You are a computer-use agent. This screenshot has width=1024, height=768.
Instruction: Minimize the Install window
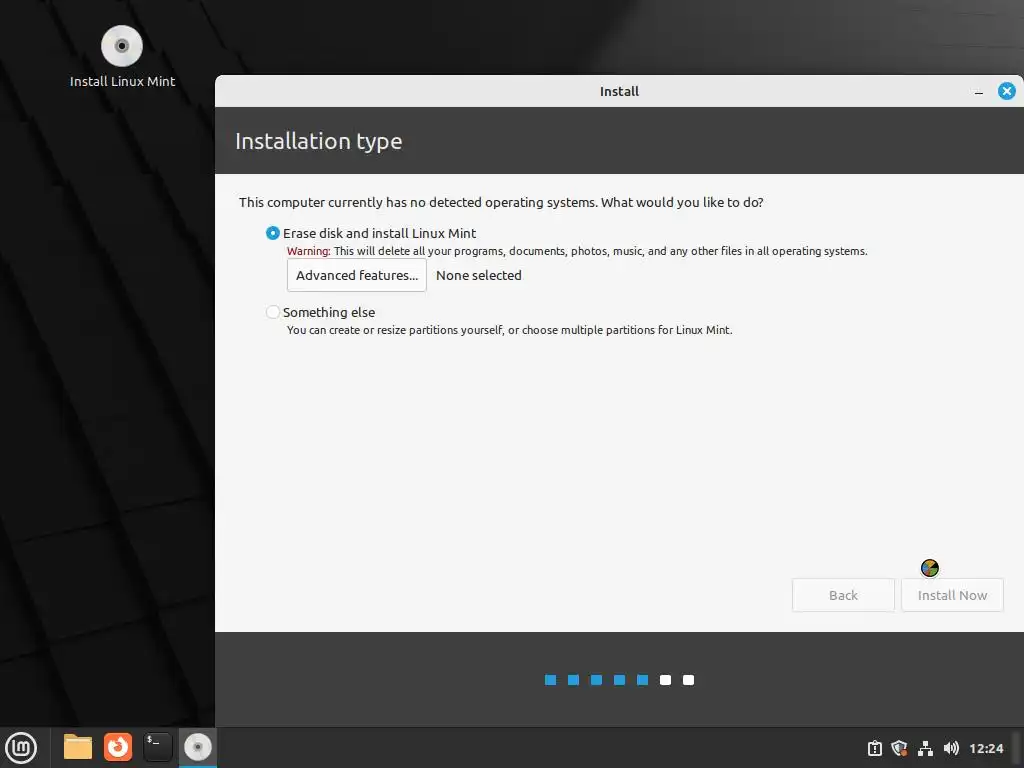(978, 92)
